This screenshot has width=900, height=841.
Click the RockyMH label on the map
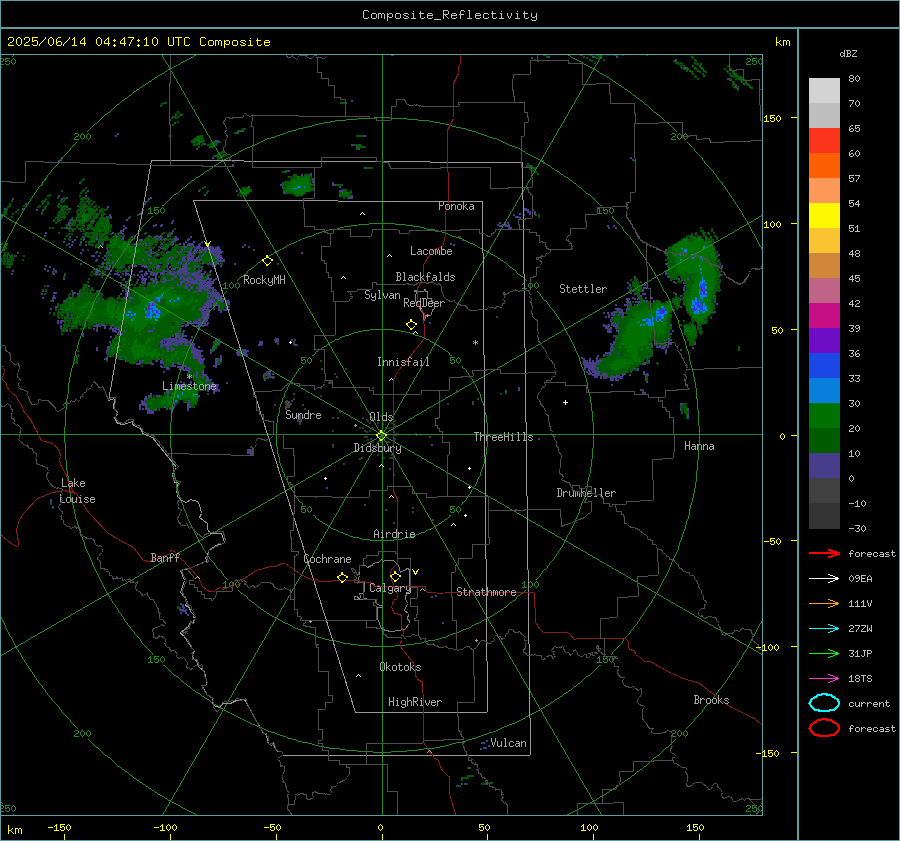point(264,280)
